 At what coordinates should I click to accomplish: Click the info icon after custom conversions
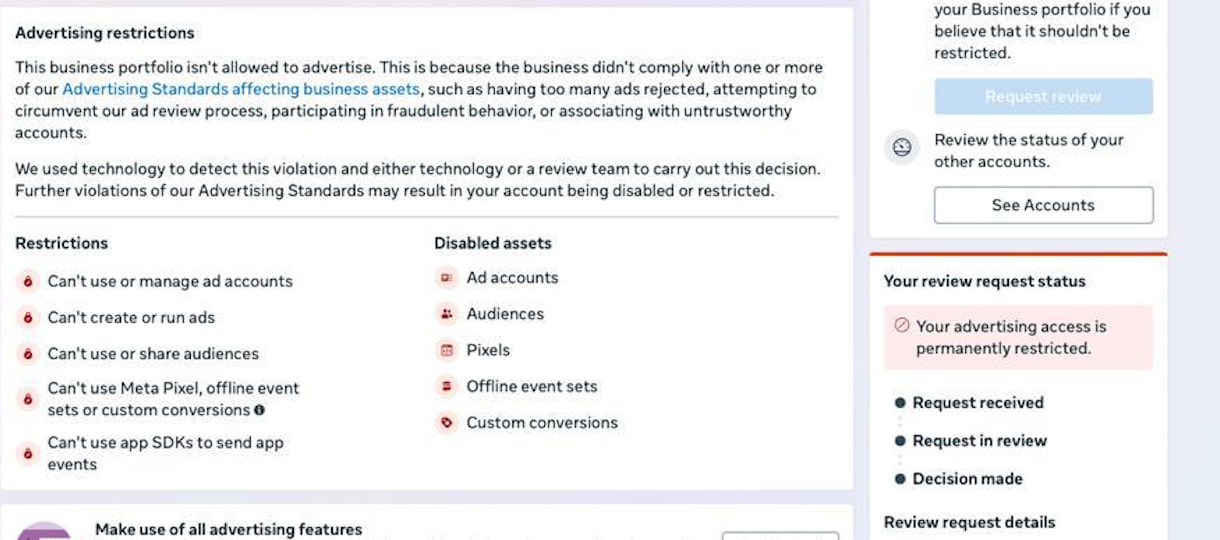tap(260, 410)
